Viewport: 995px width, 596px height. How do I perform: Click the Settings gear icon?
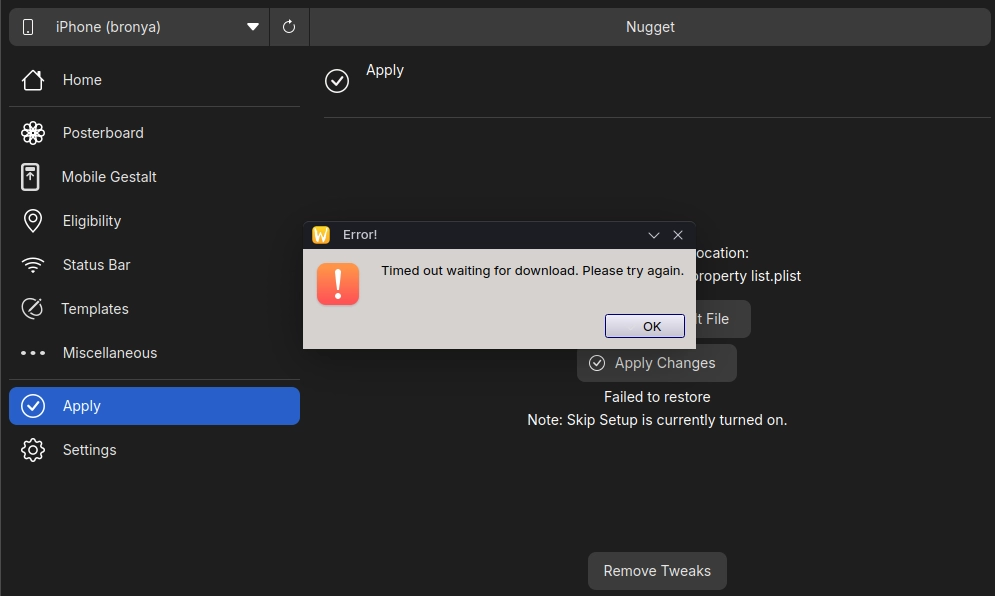click(32, 450)
